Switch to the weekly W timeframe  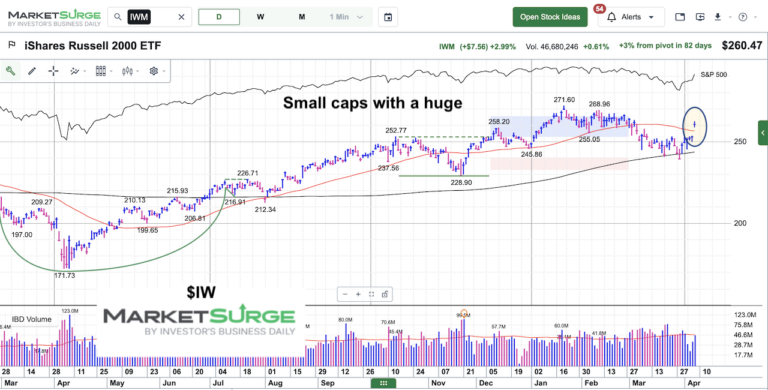pyautogui.click(x=261, y=17)
